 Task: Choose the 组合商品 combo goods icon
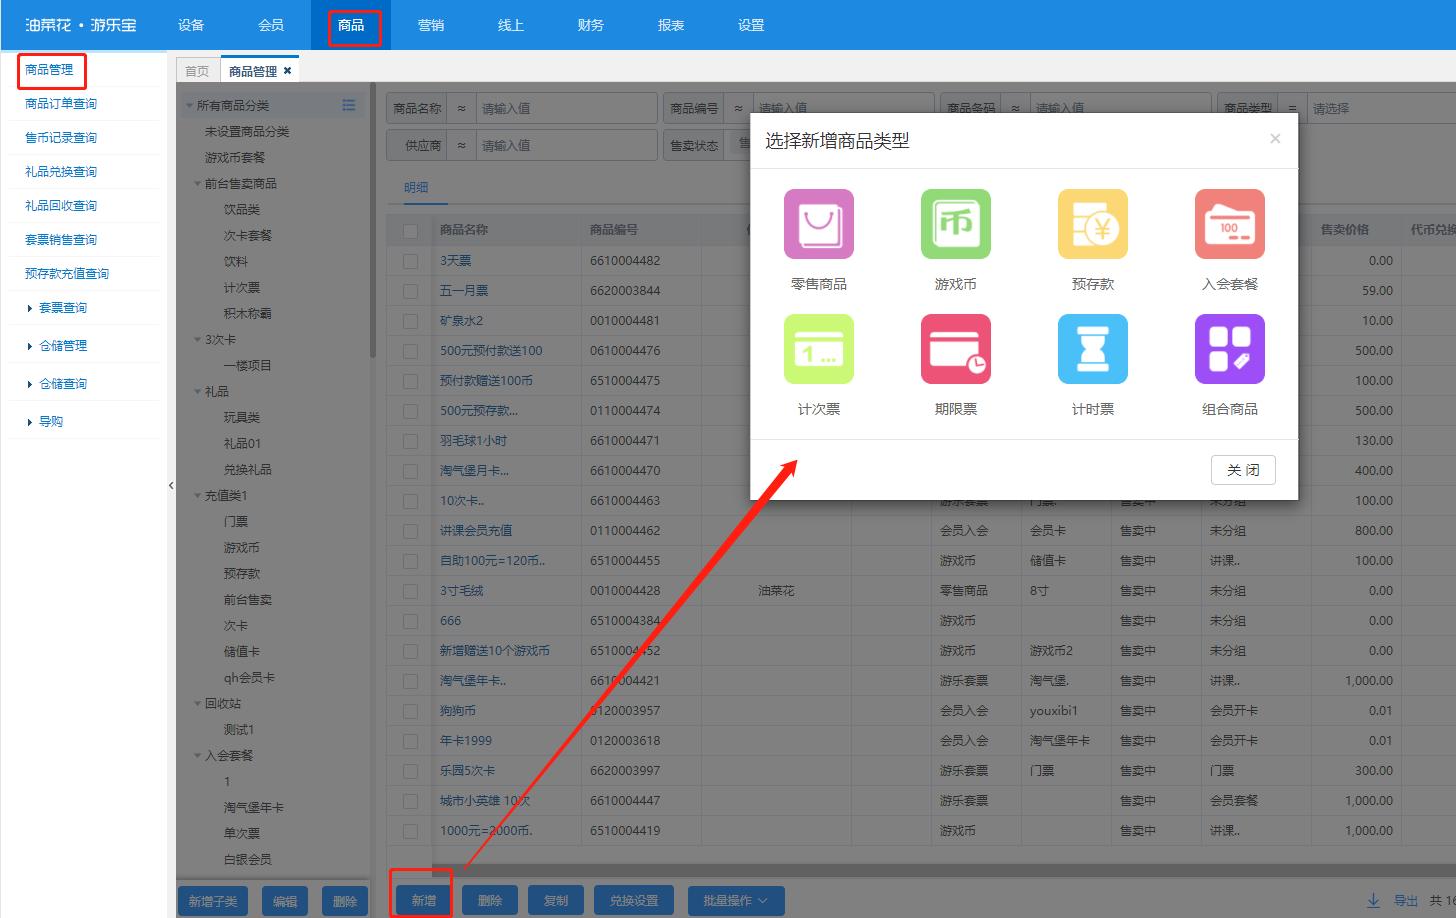click(1230, 349)
